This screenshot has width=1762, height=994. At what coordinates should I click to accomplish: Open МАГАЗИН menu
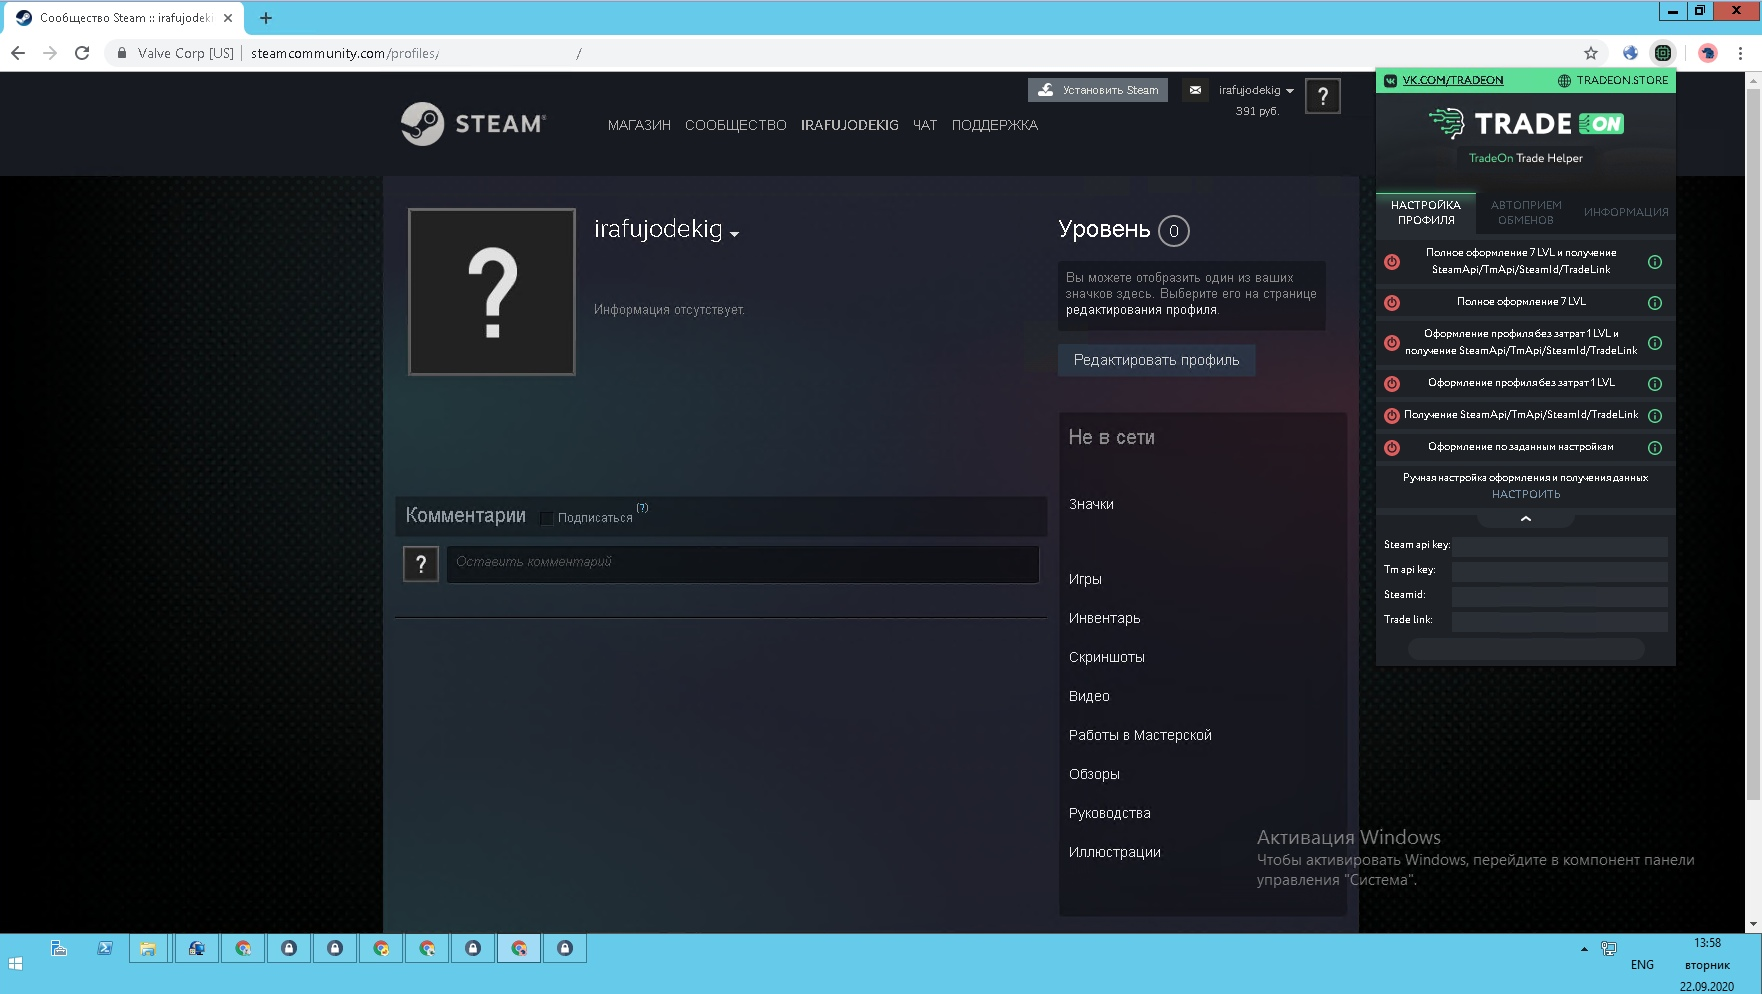(639, 125)
